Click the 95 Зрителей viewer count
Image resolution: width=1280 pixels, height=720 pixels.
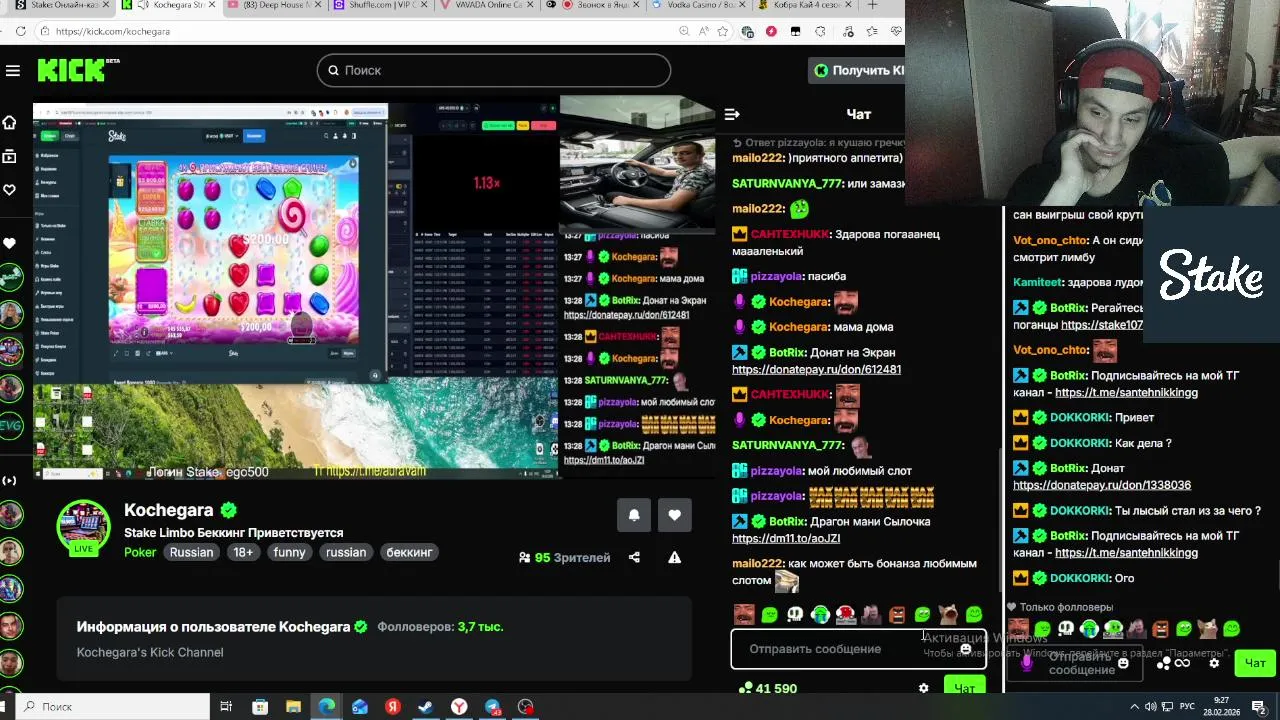[564, 557]
